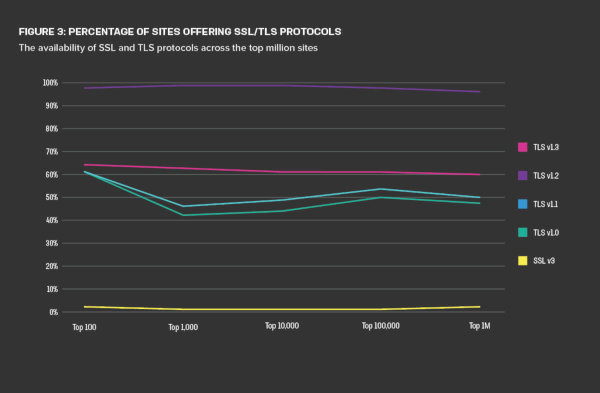Image resolution: width=600 pixels, height=393 pixels.
Task: Select the TLS v1.2 legend label
Action: (546, 176)
